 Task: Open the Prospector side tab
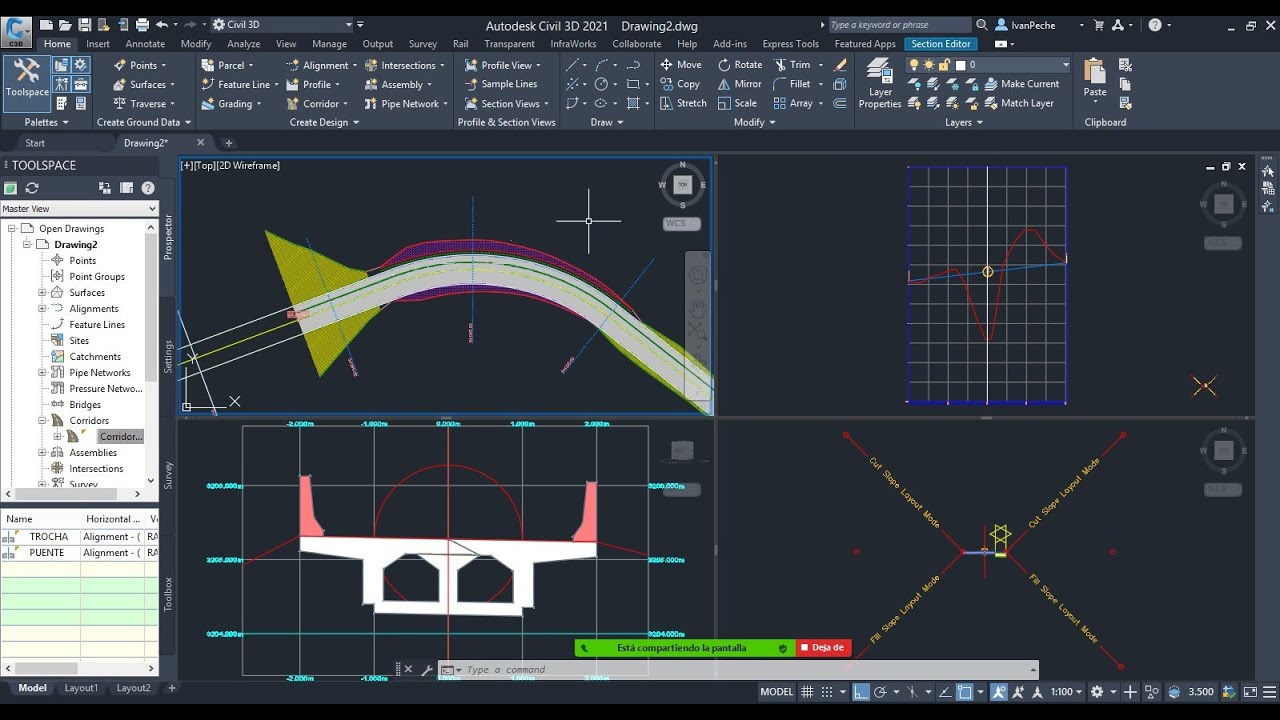coord(168,237)
